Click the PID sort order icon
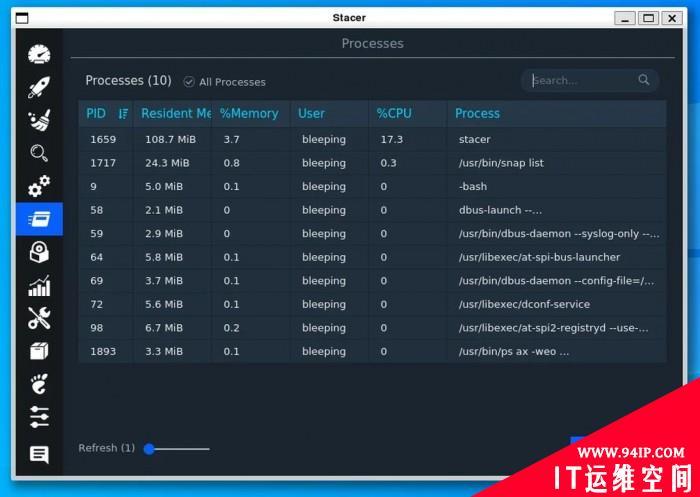 [x=123, y=114]
